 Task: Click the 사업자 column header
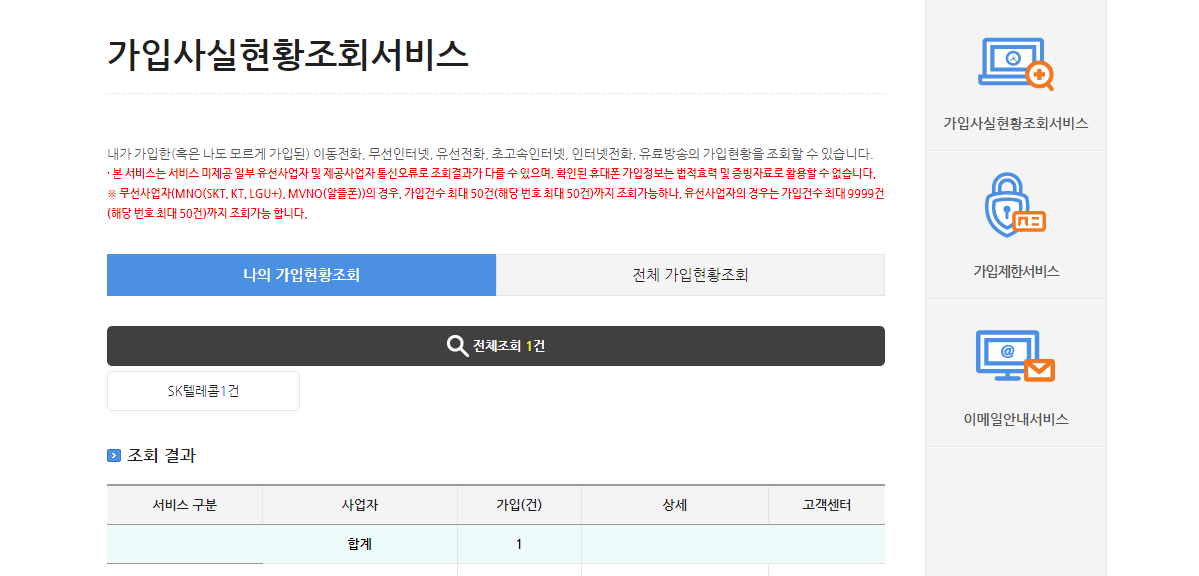pos(361,505)
